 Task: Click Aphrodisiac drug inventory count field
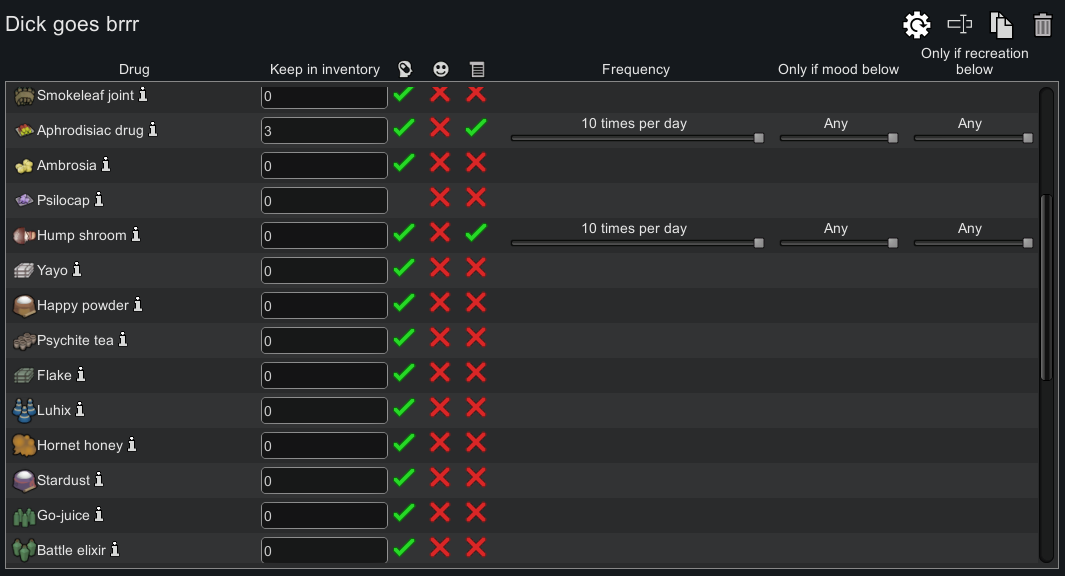(x=324, y=130)
